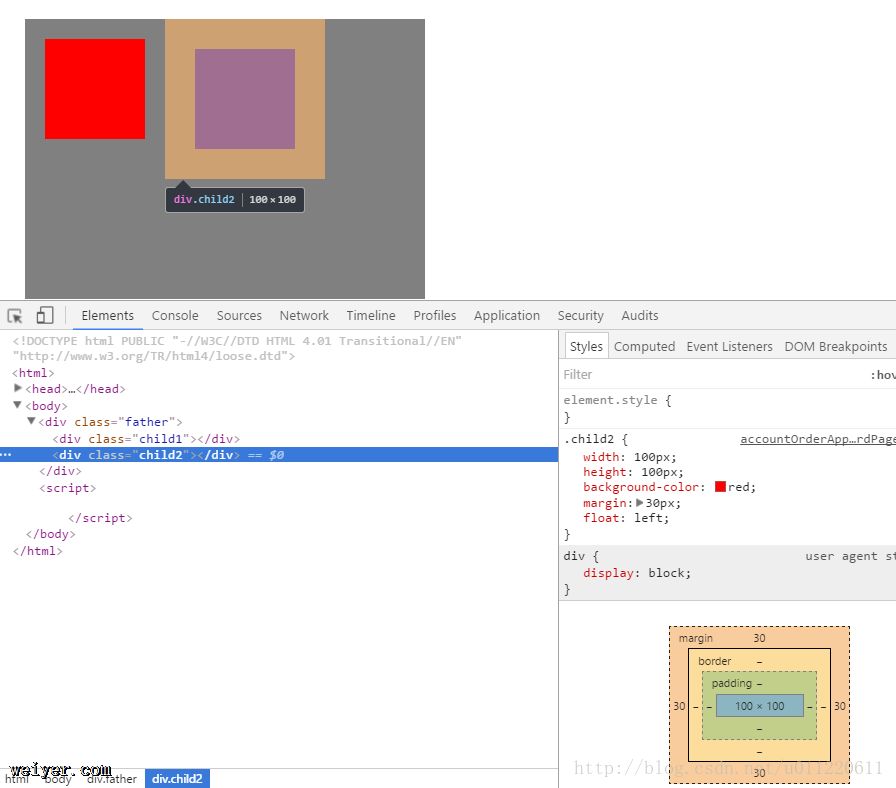Open the Sources panel tab
896x788 pixels.
(239, 316)
